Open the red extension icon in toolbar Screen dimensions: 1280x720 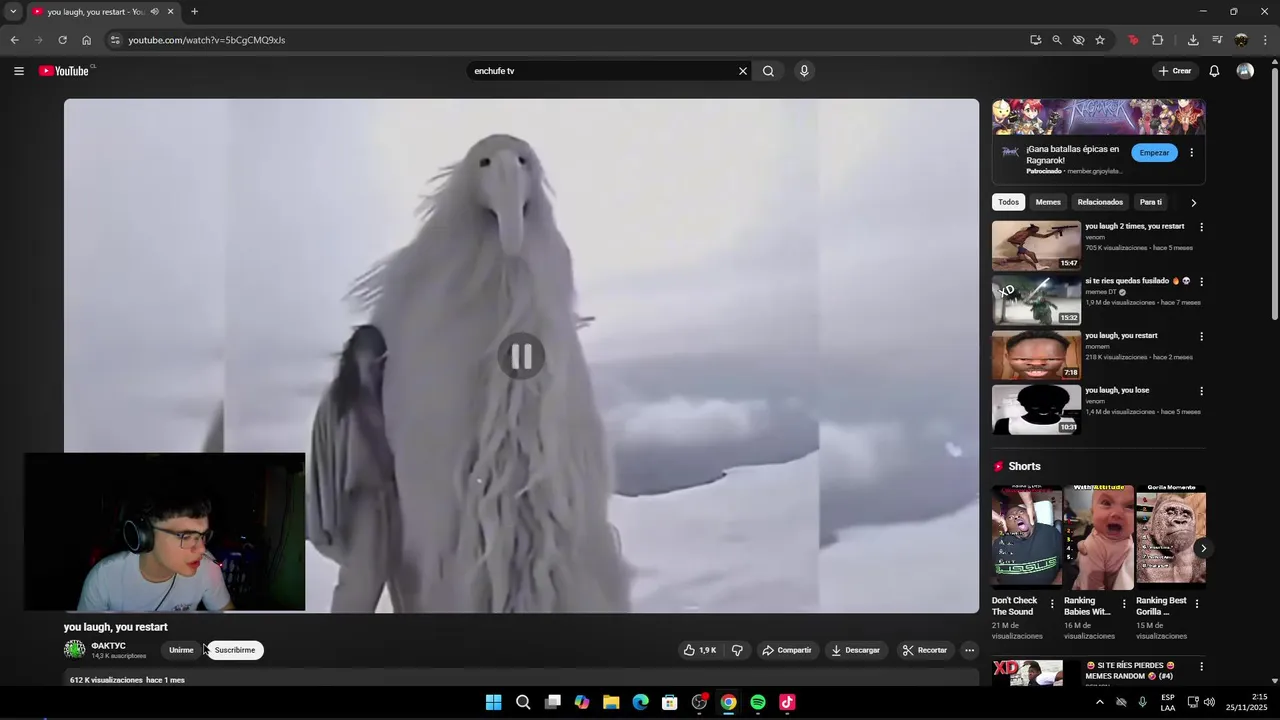(x=1133, y=40)
